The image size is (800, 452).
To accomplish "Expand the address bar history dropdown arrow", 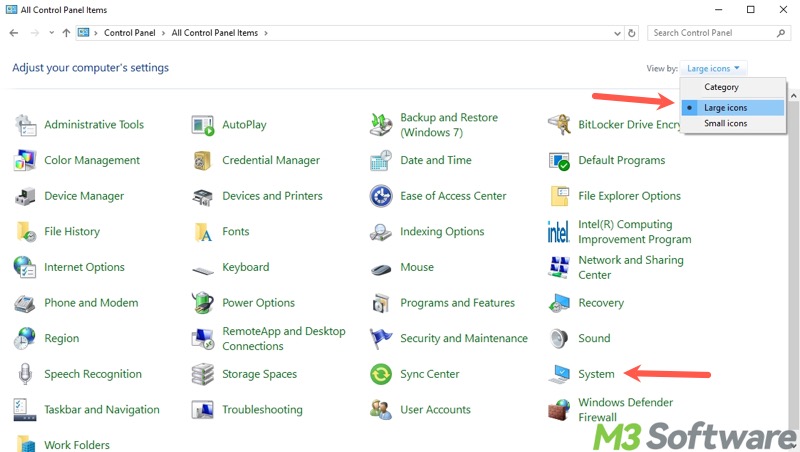I will pyautogui.click(x=617, y=33).
